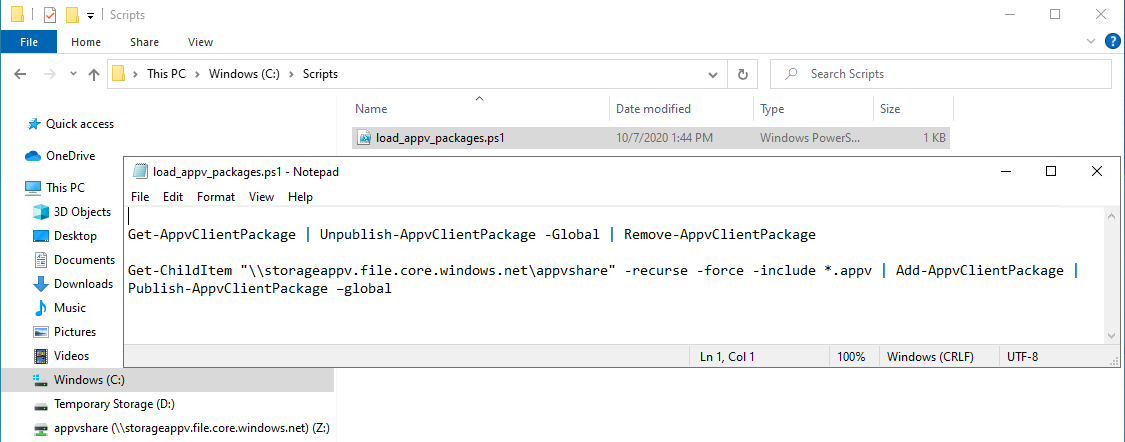The image size is (1125, 442).
Task: Sort by Date modified column header
Action: click(x=653, y=109)
